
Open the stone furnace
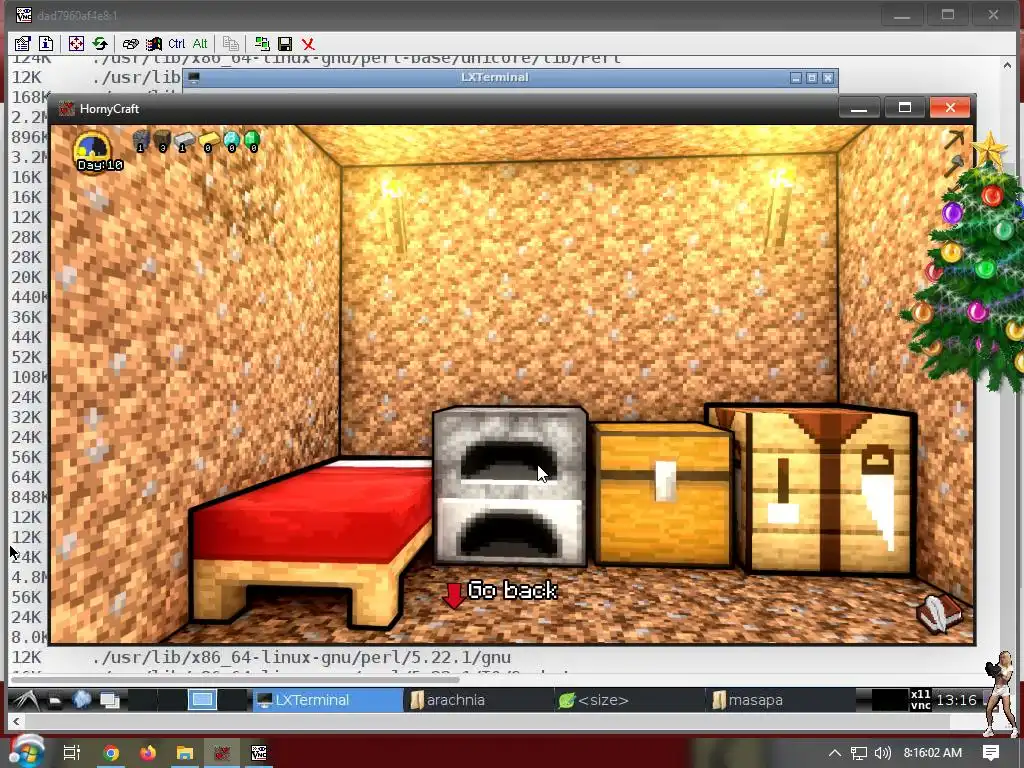(510, 486)
